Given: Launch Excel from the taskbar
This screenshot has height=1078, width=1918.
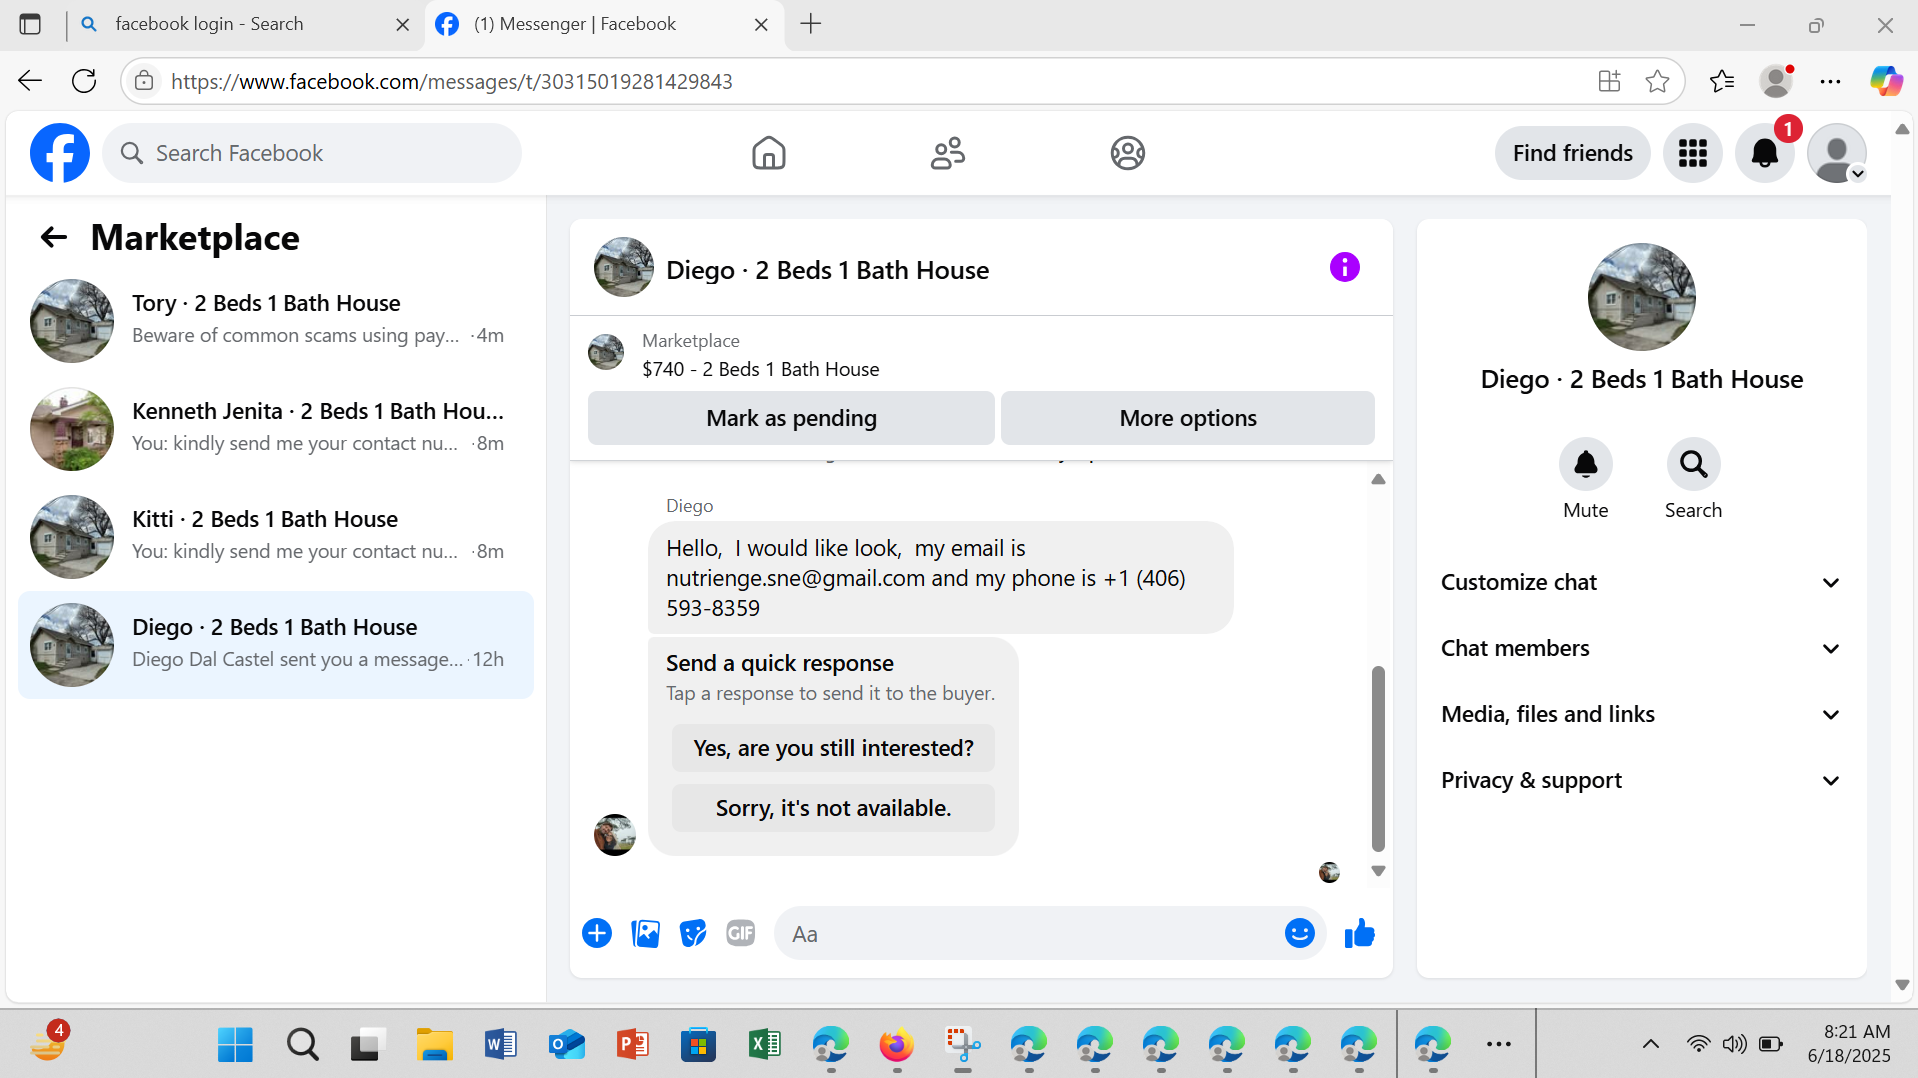Looking at the screenshot, I should pos(764,1044).
